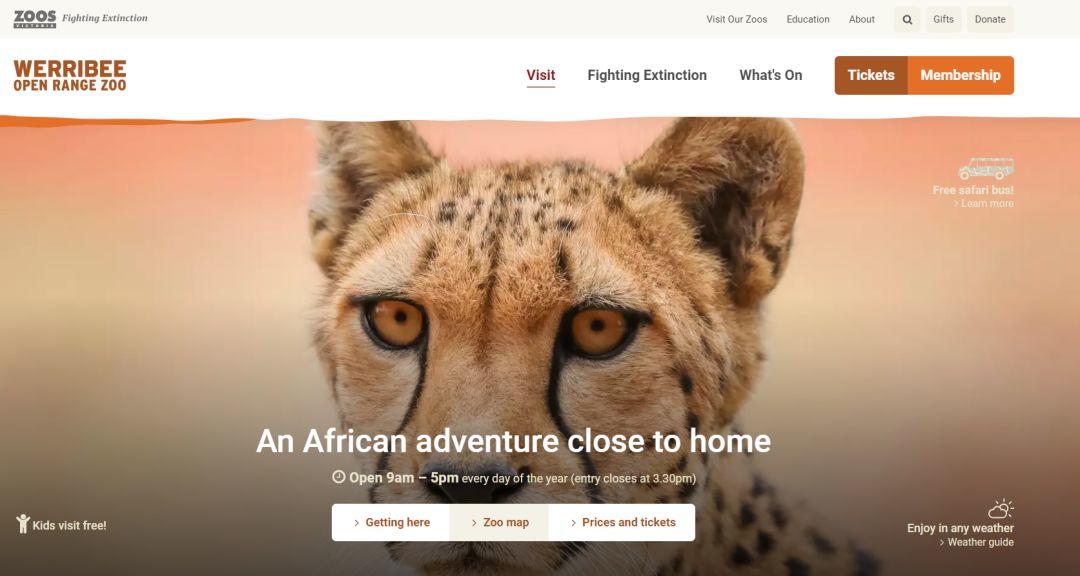This screenshot has width=1080, height=576.
Task: Click the cloud and sun weather icon
Action: click(x=1001, y=509)
